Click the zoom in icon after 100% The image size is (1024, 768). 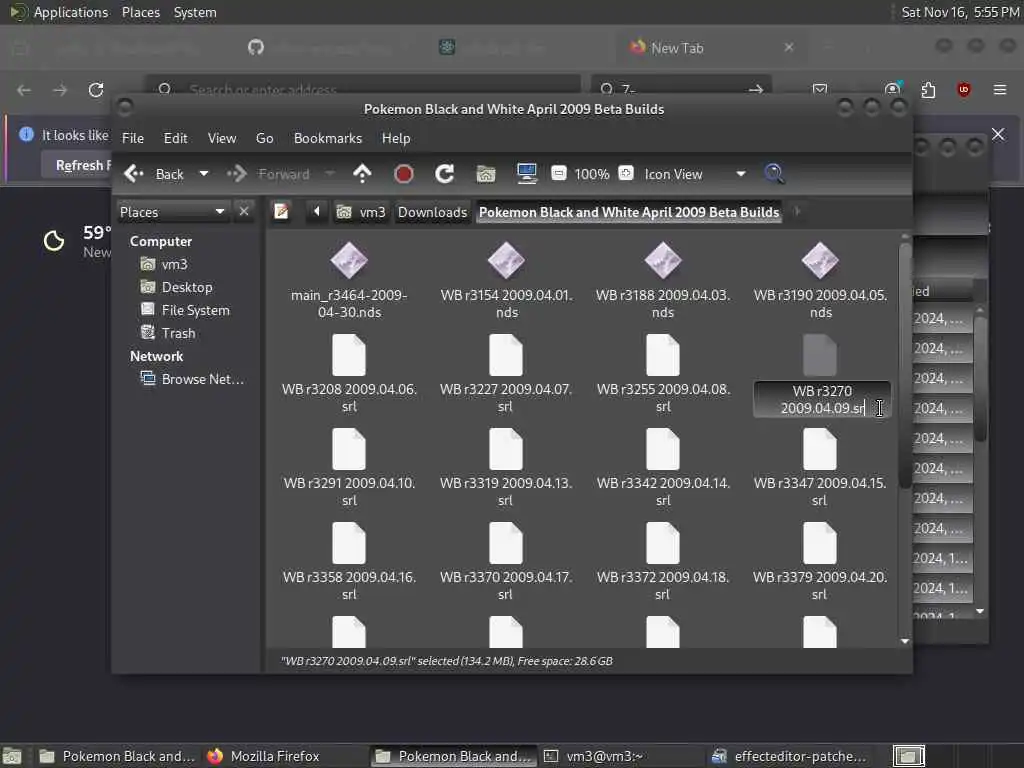[x=626, y=173]
